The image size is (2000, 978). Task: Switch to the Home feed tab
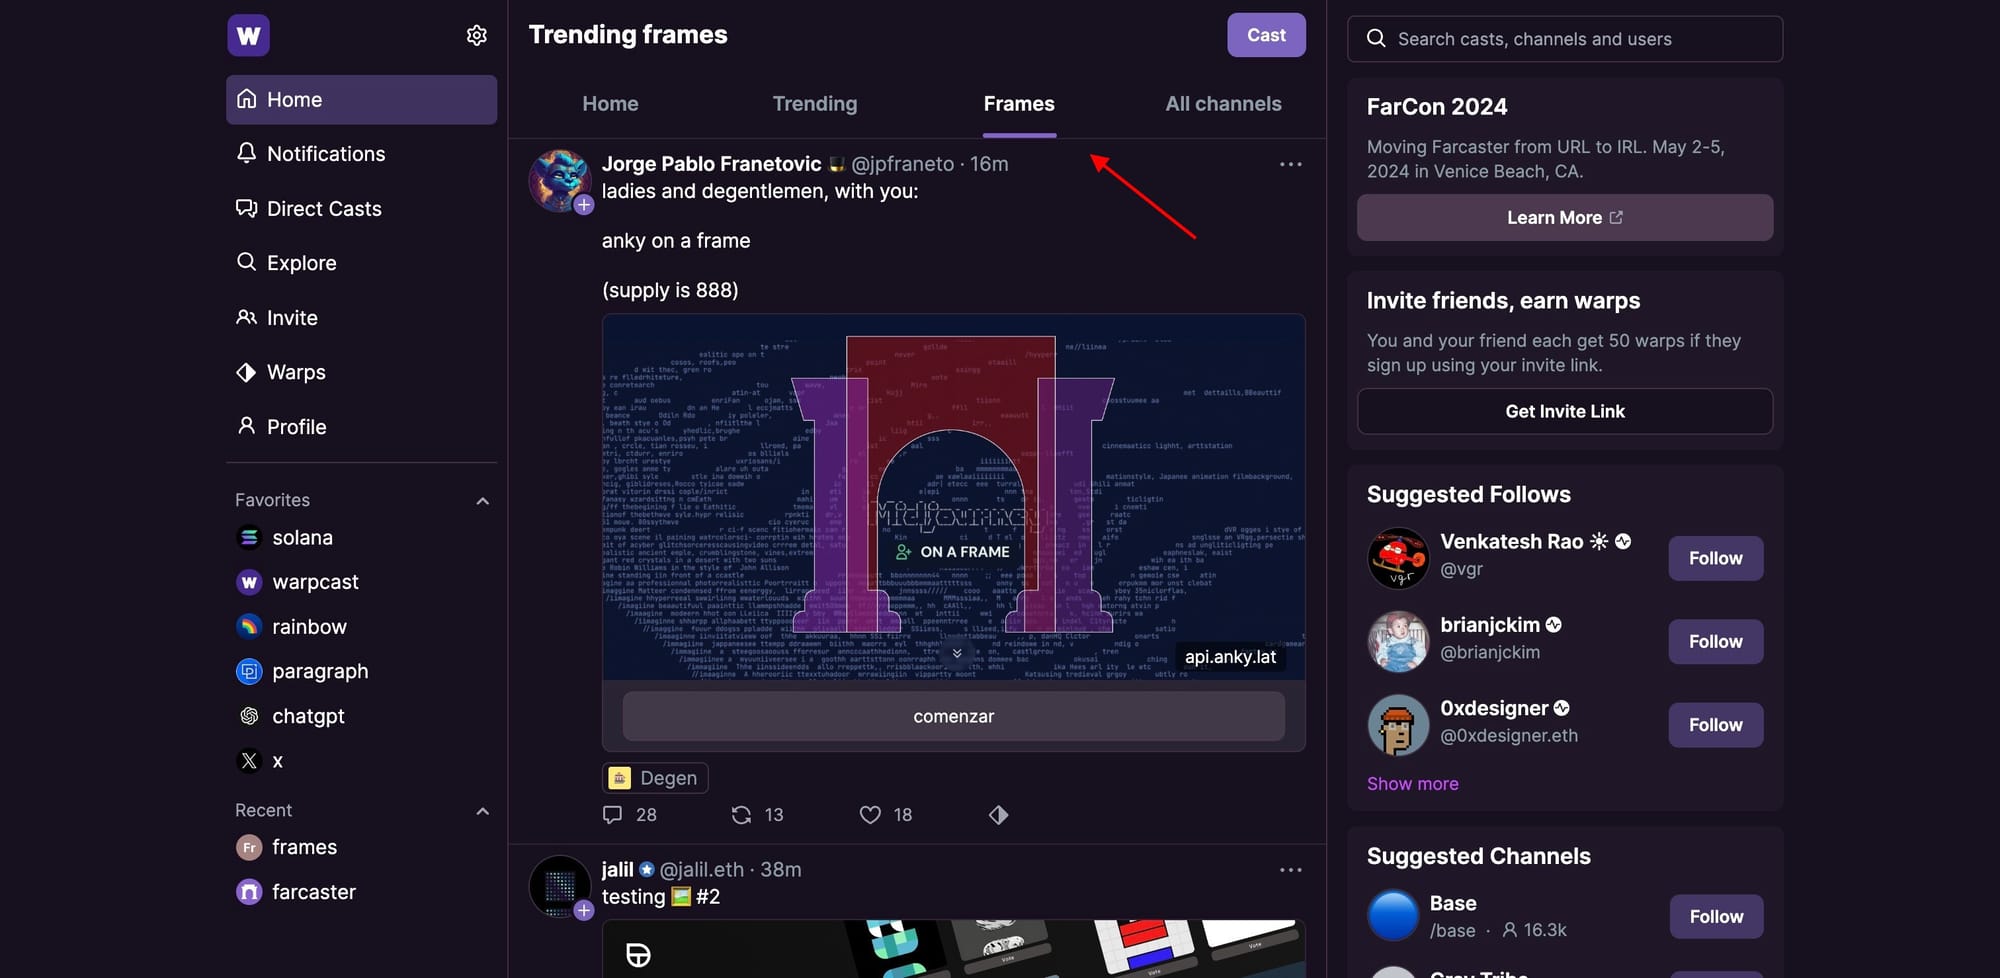tap(610, 104)
